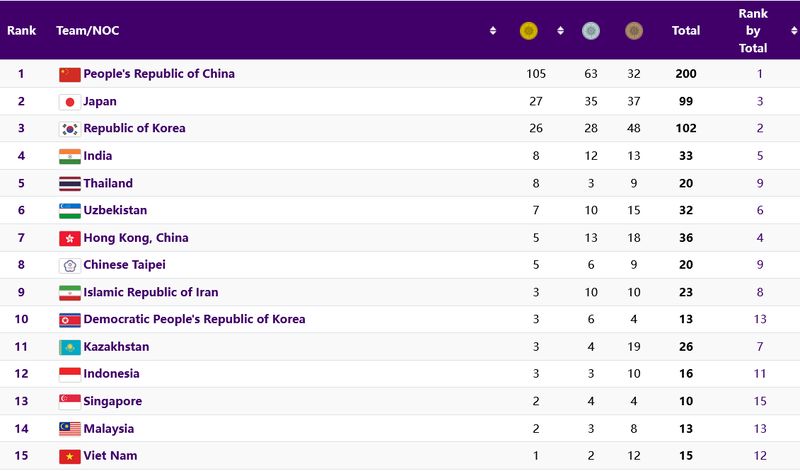Open the Japan team link
This screenshot has width=800, height=471.
click(x=100, y=101)
